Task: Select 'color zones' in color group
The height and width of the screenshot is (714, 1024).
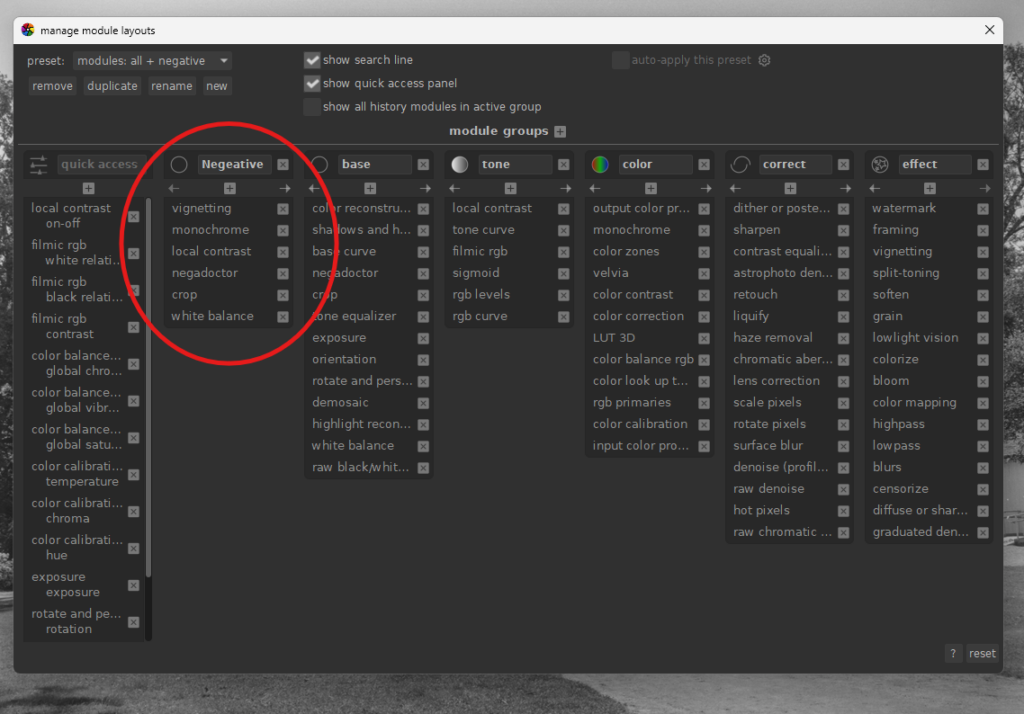Action: point(626,252)
